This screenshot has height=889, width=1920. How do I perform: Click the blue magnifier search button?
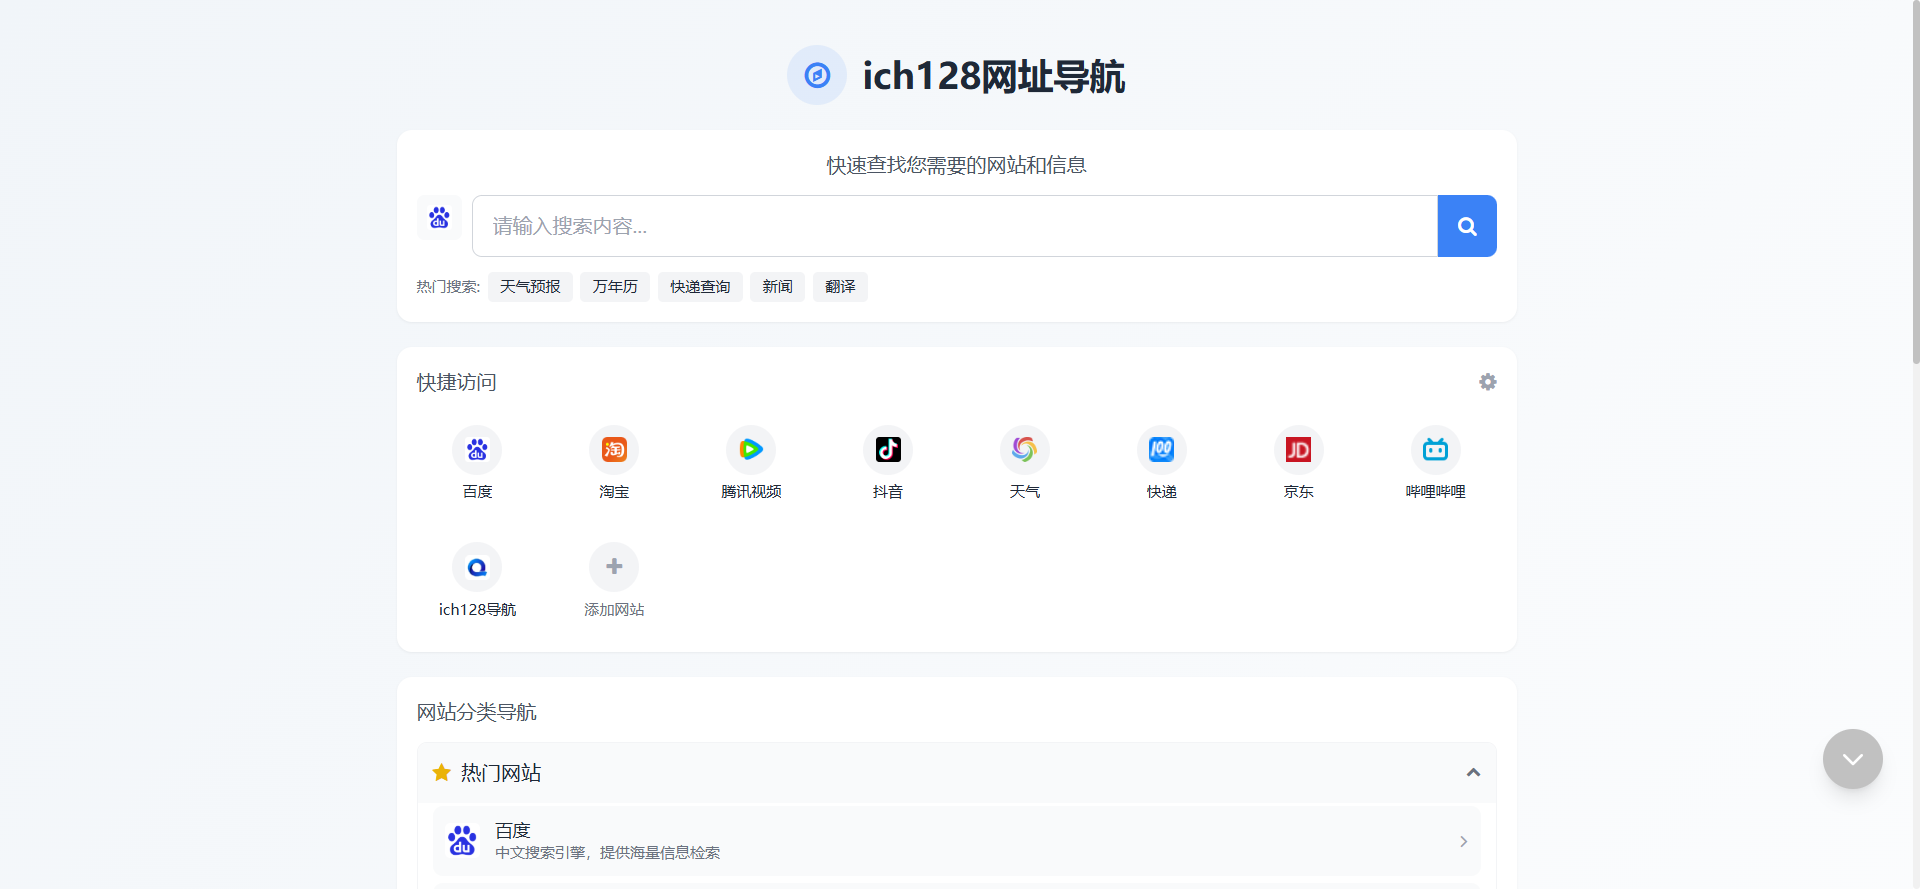point(1467,226)
